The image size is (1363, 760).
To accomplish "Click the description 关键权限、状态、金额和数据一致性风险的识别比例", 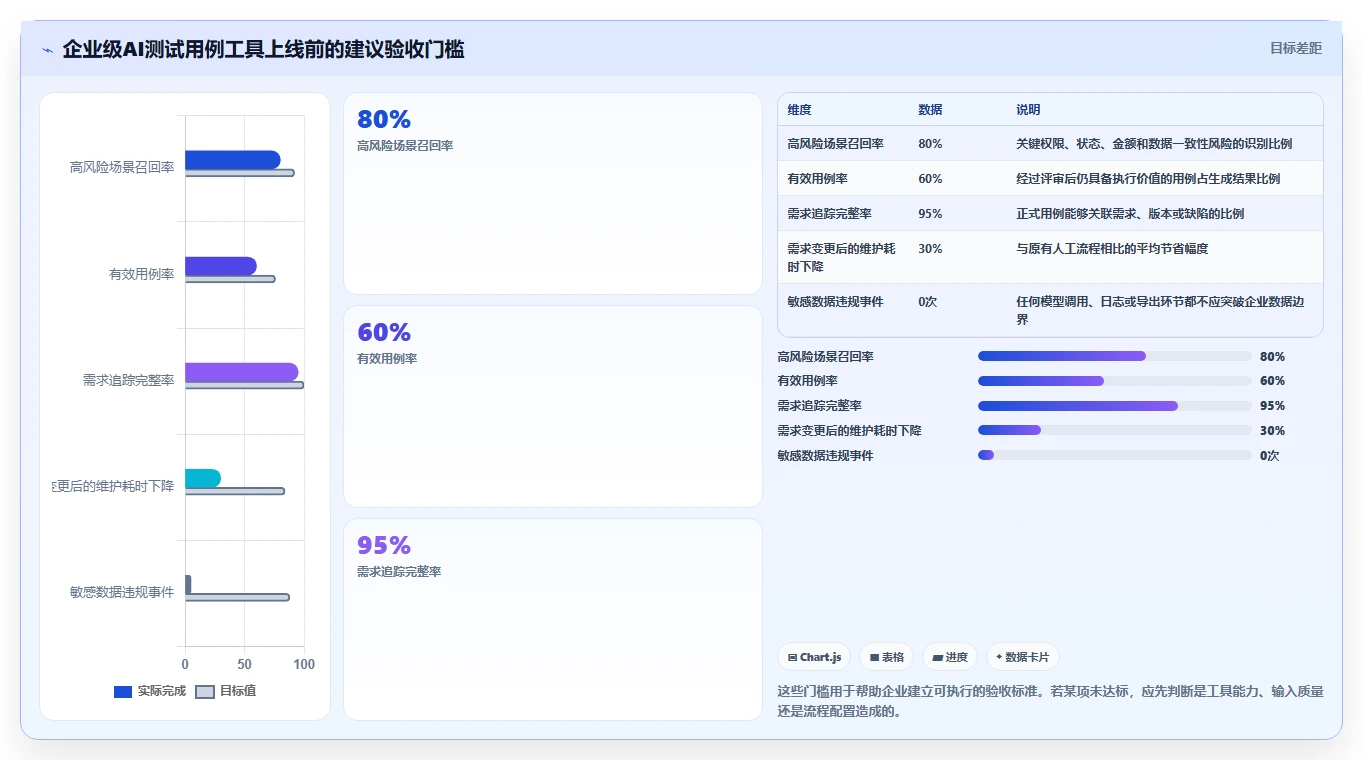I will point(1154,144).
